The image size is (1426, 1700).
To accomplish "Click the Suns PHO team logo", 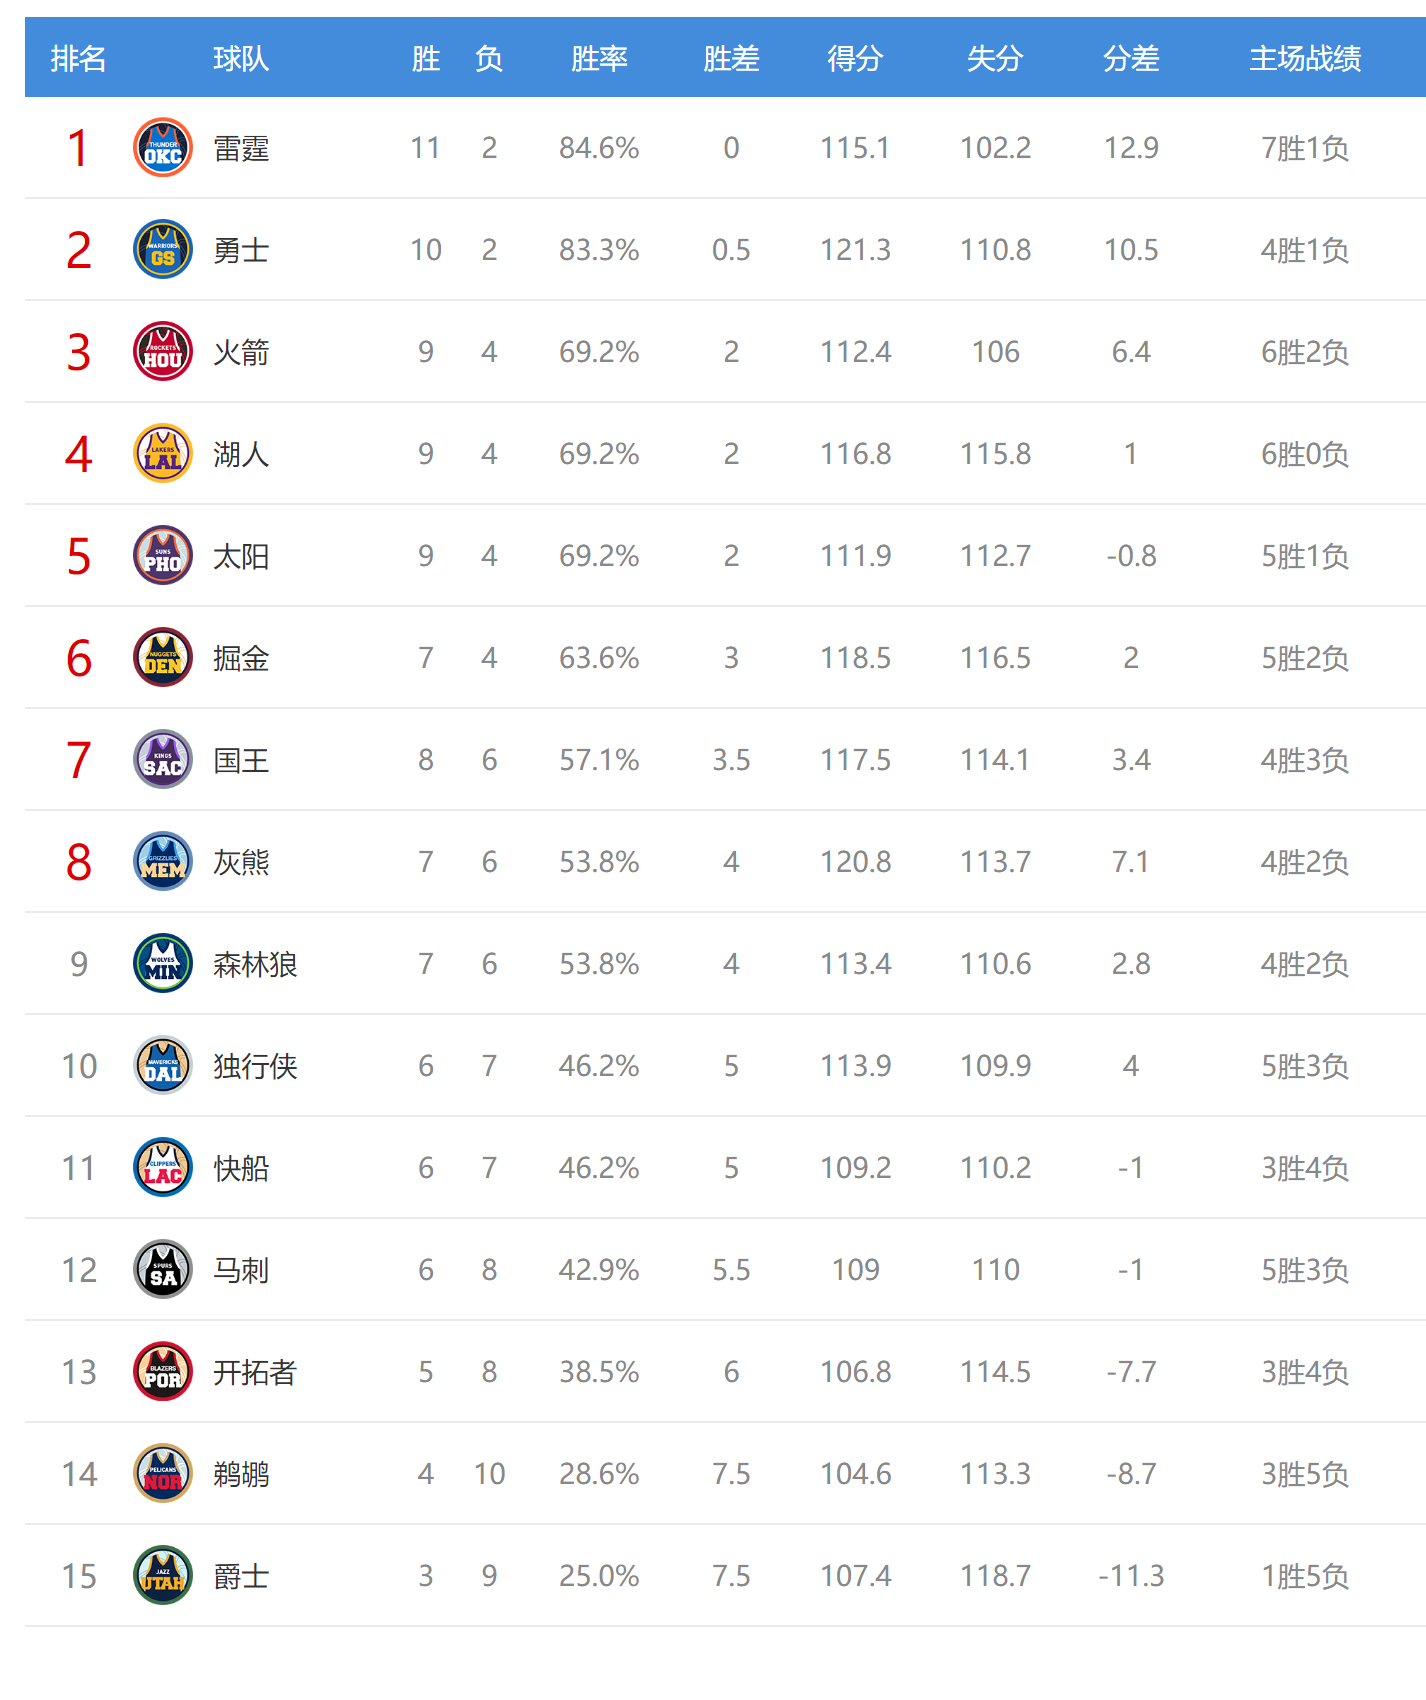I will (163, 556).
